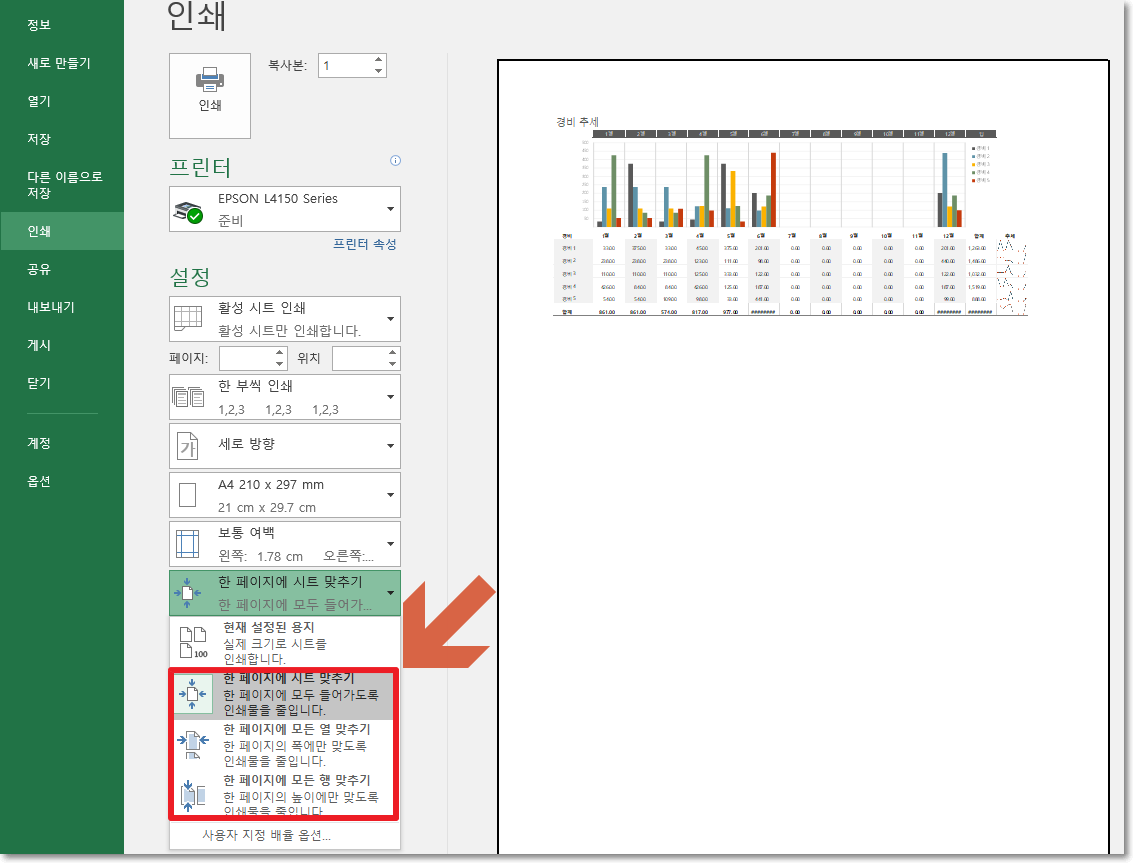The image size is (1133, 863).
Task: Open the 활성 시트 인쇄 print range dropdown
Action: point(389,318)
